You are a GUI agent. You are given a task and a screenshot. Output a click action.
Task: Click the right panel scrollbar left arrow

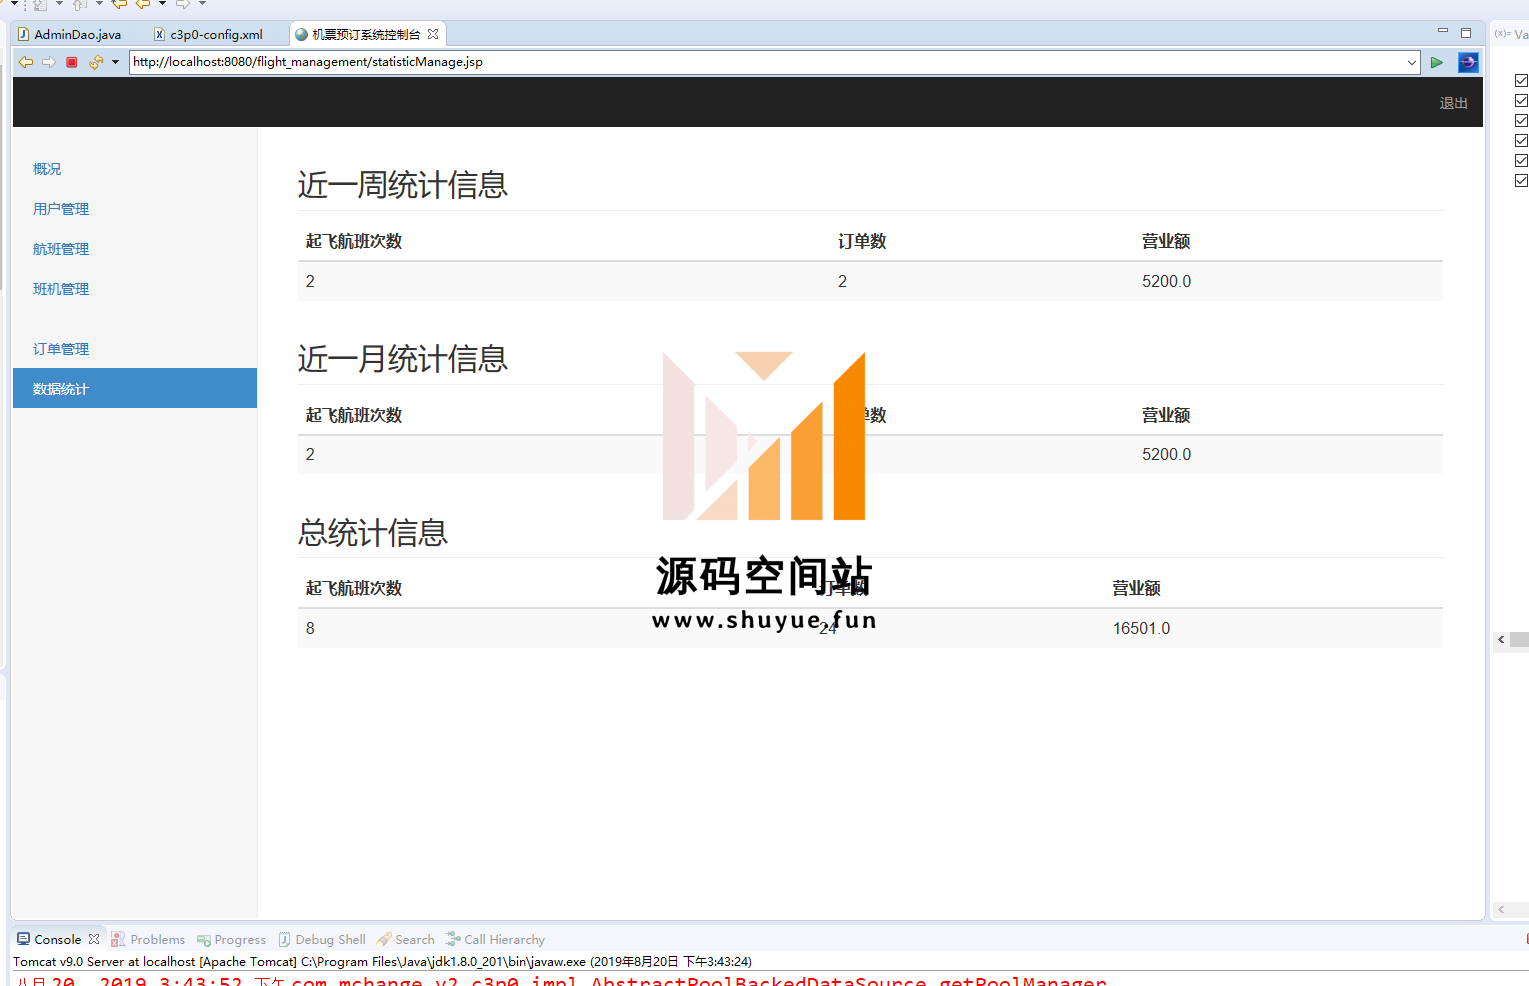tap(1501, 639)
